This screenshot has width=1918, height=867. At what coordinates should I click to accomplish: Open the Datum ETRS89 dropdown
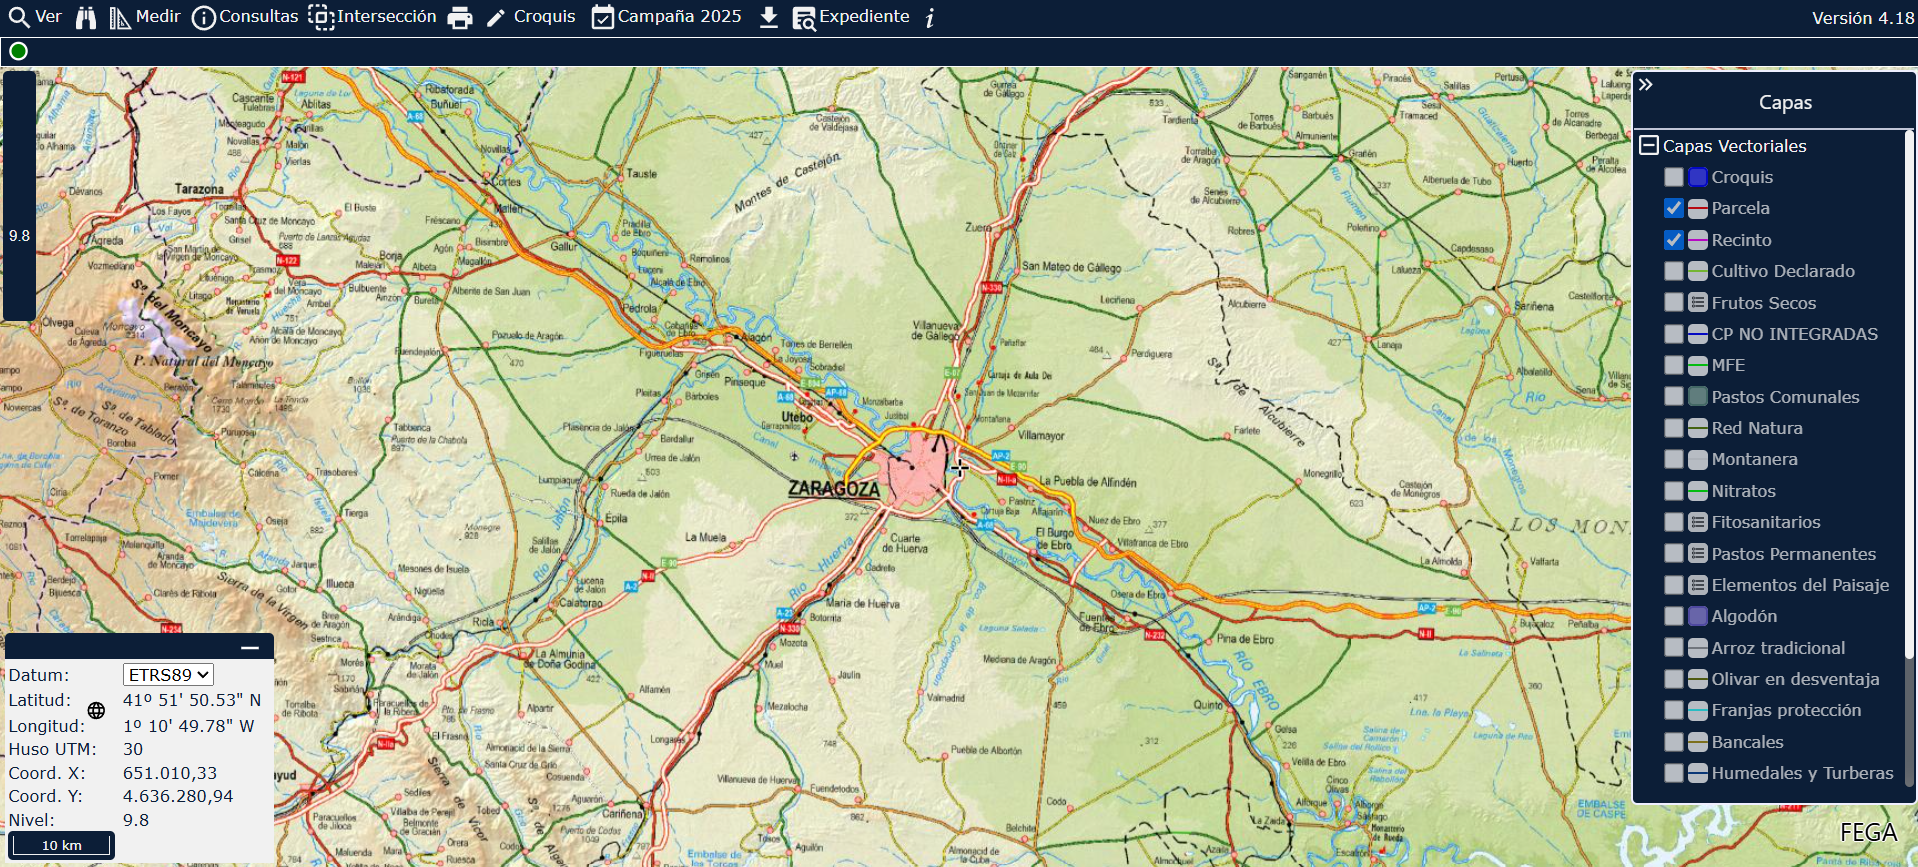168,675
